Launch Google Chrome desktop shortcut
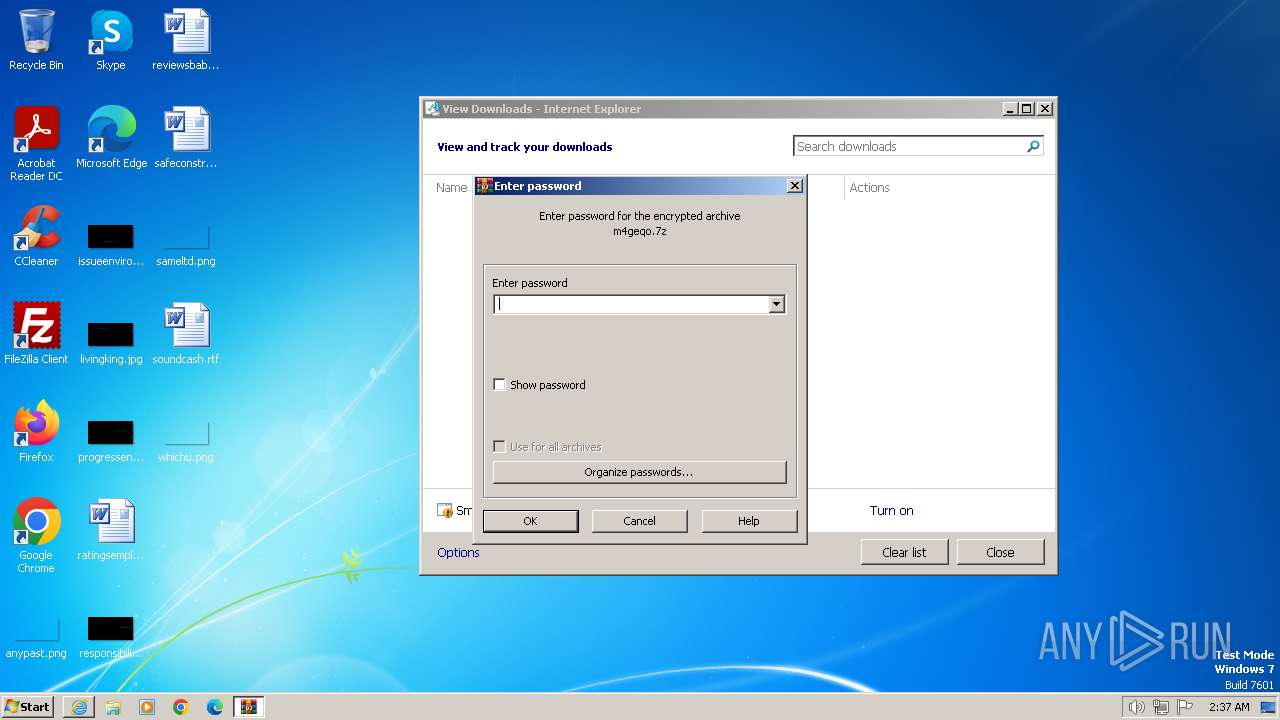 pyautogui.click(x=36, y=536)
